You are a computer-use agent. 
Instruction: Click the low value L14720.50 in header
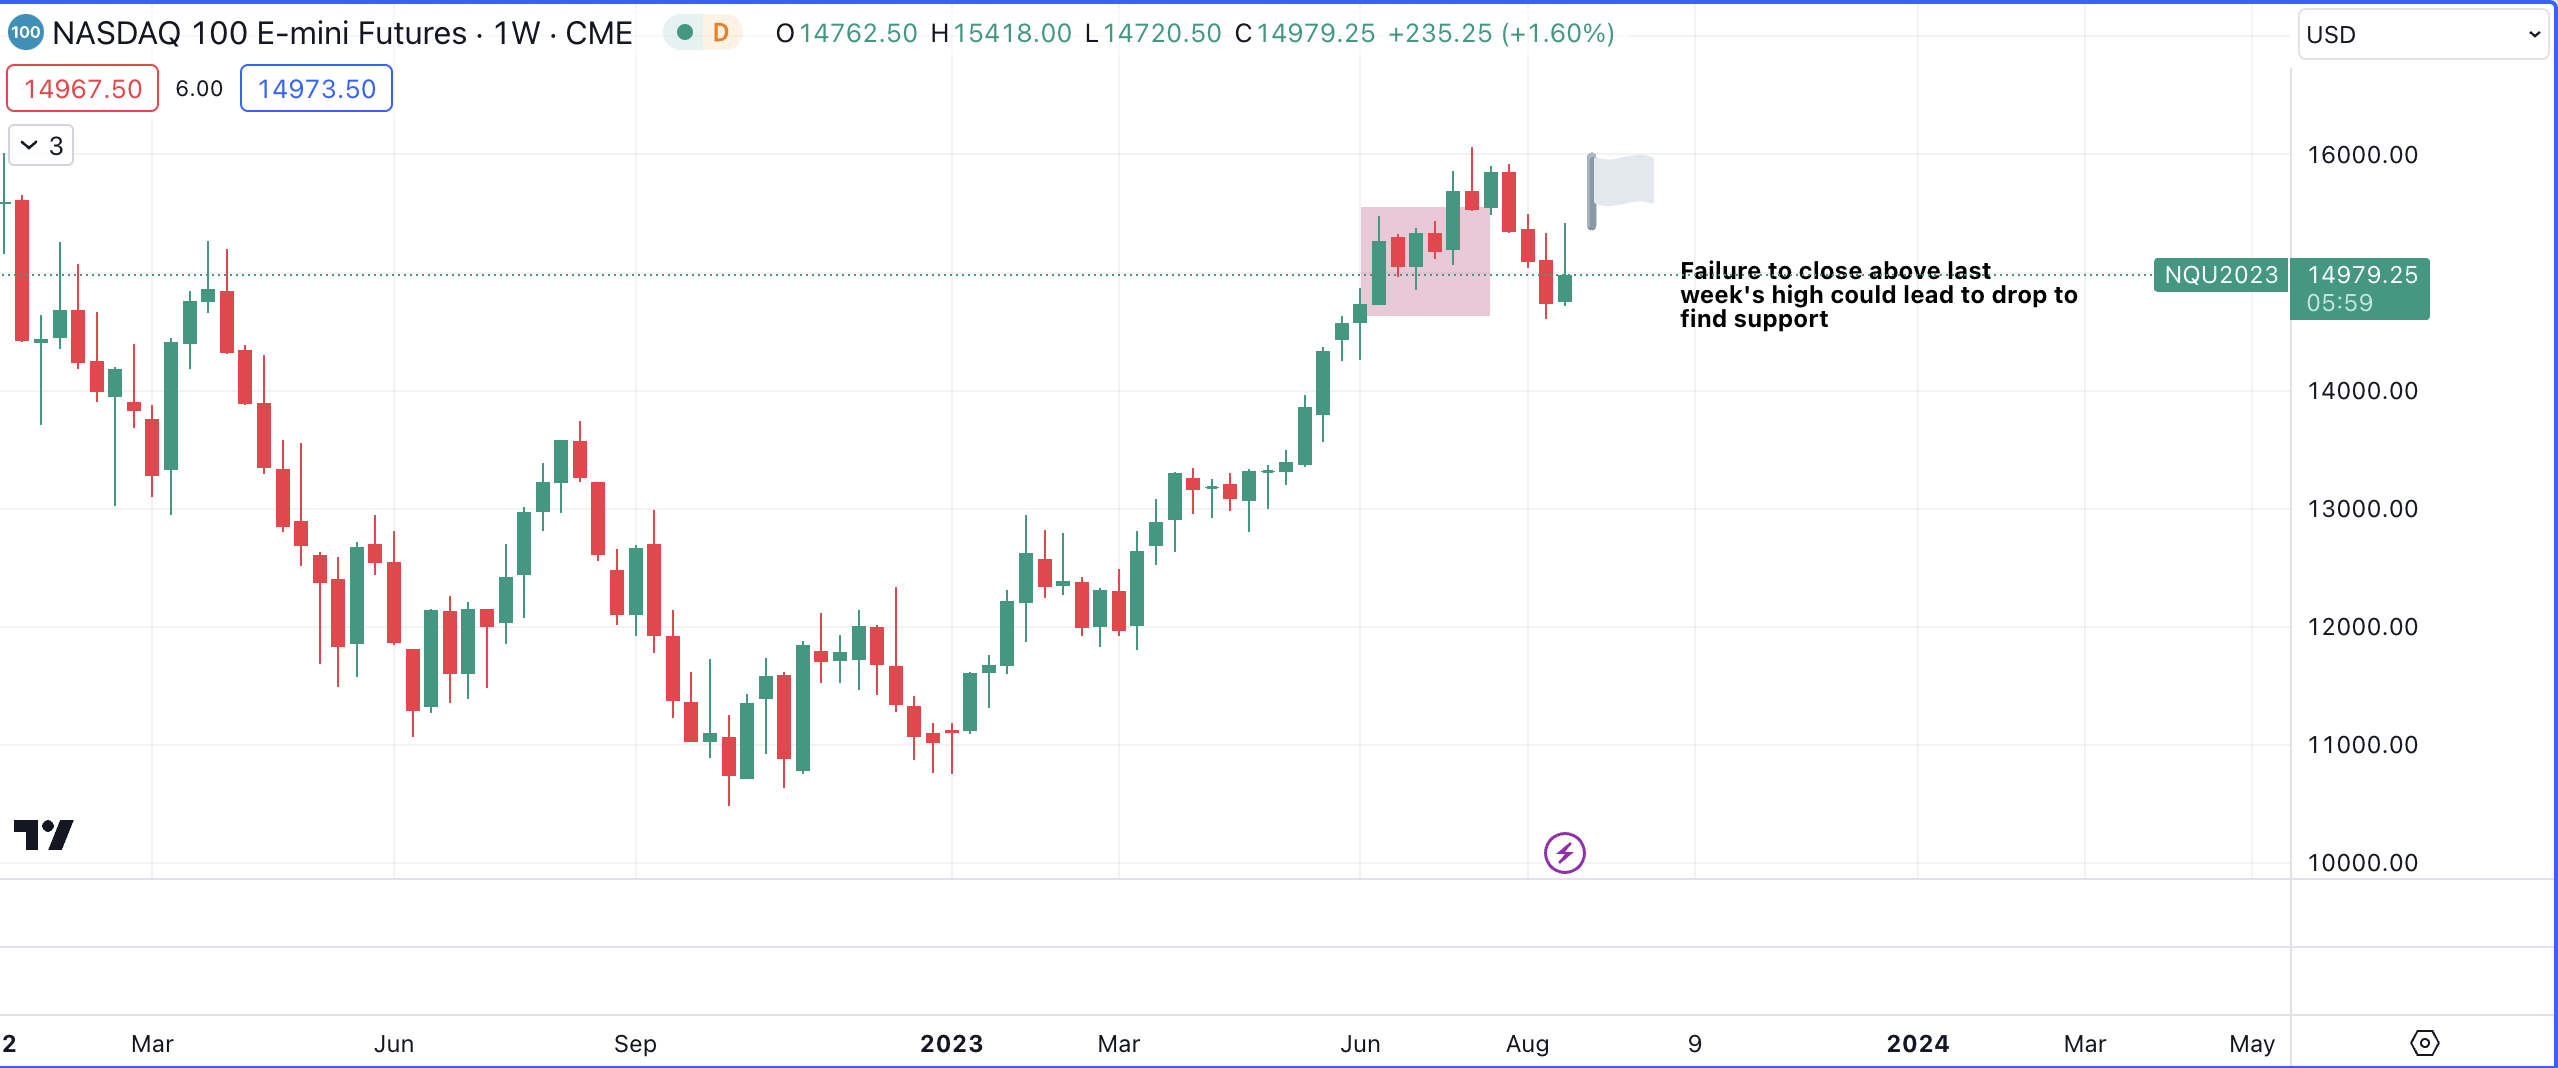click(x=1152, y=33)
